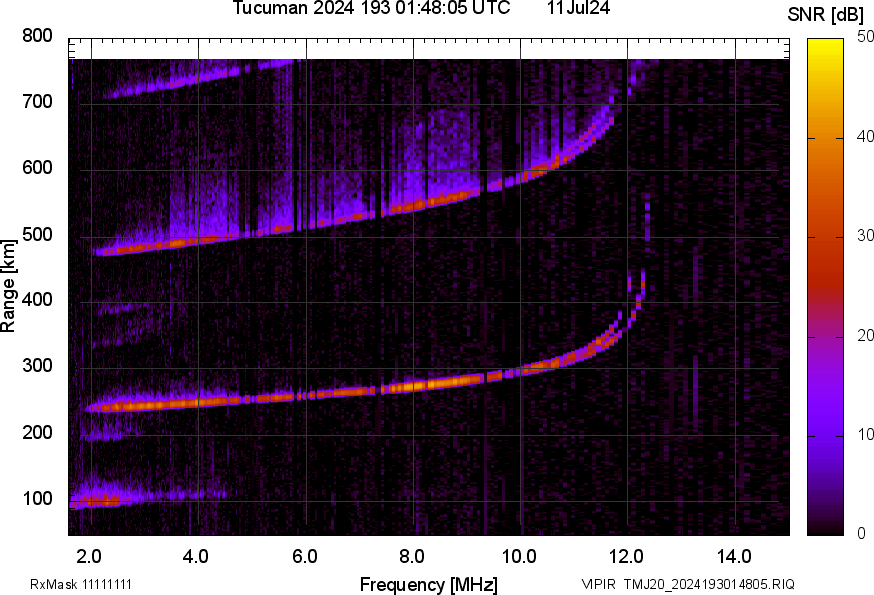This screenshot has height=595, width=874.
Task: Click the 'Frequency [MHz]' x-axis label
Action: click(x=428, y=584)
